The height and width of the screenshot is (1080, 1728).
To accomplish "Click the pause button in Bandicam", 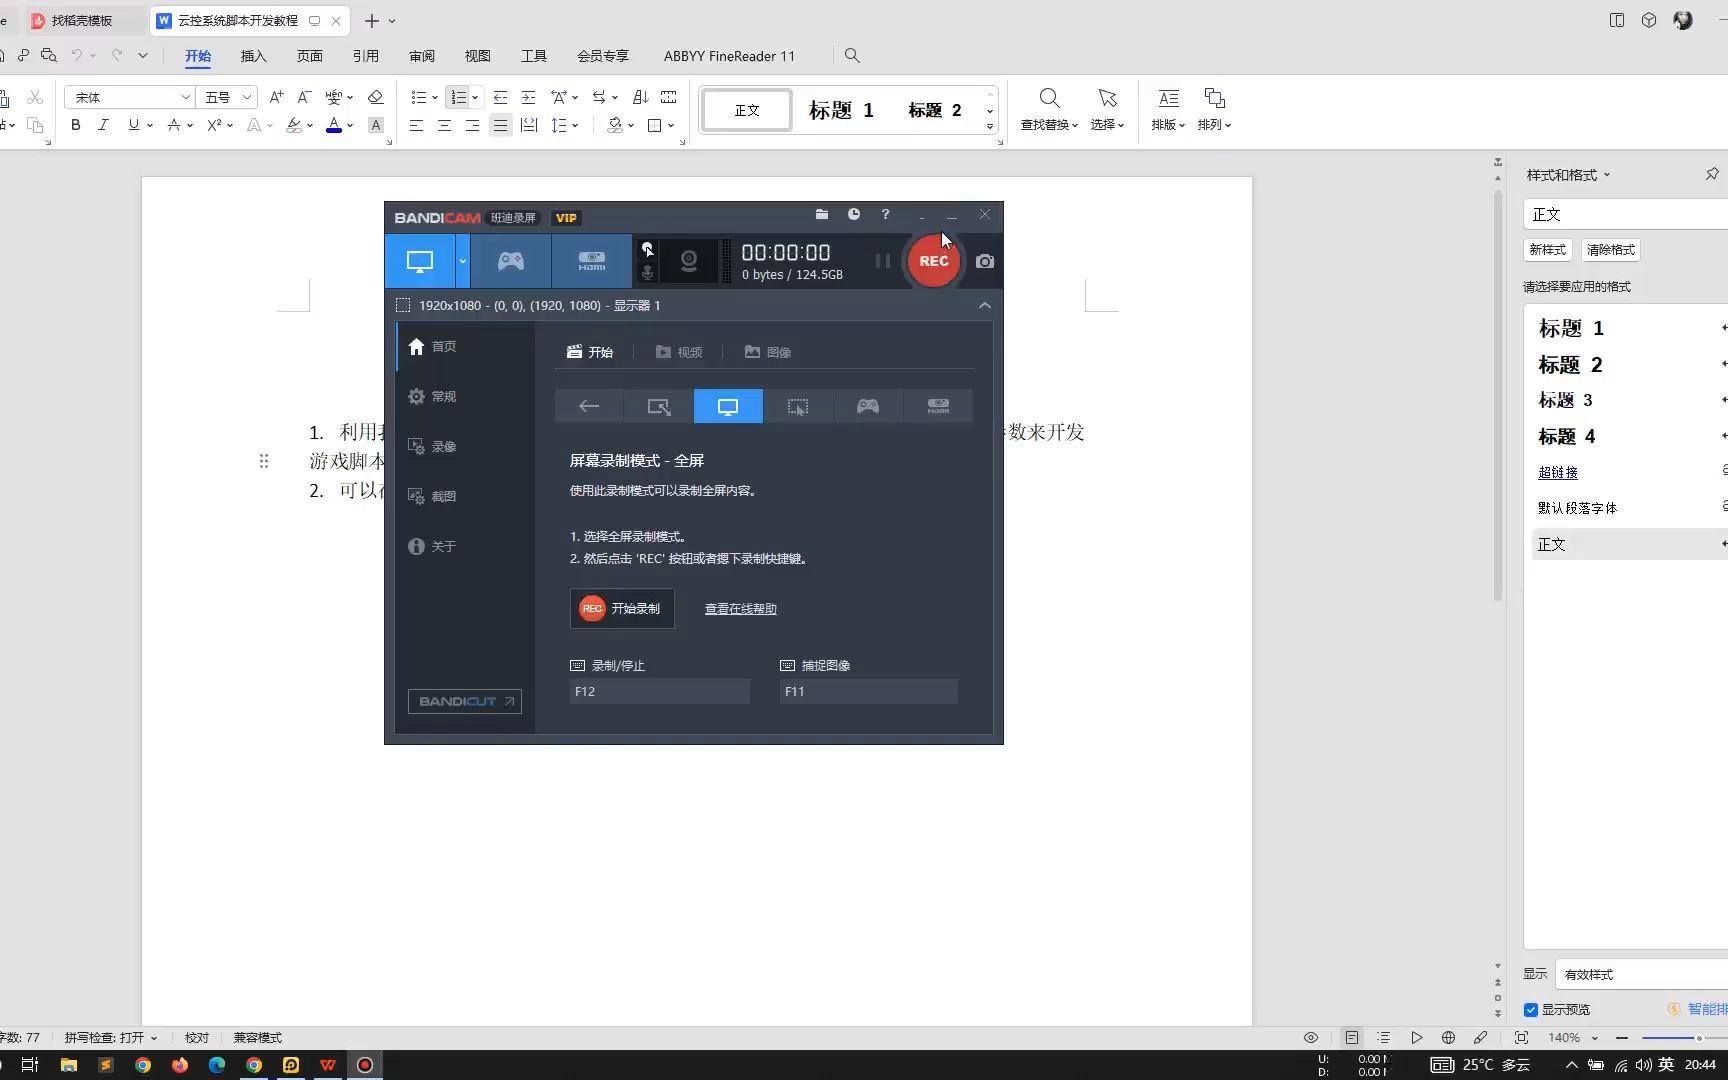I will 882,261.
